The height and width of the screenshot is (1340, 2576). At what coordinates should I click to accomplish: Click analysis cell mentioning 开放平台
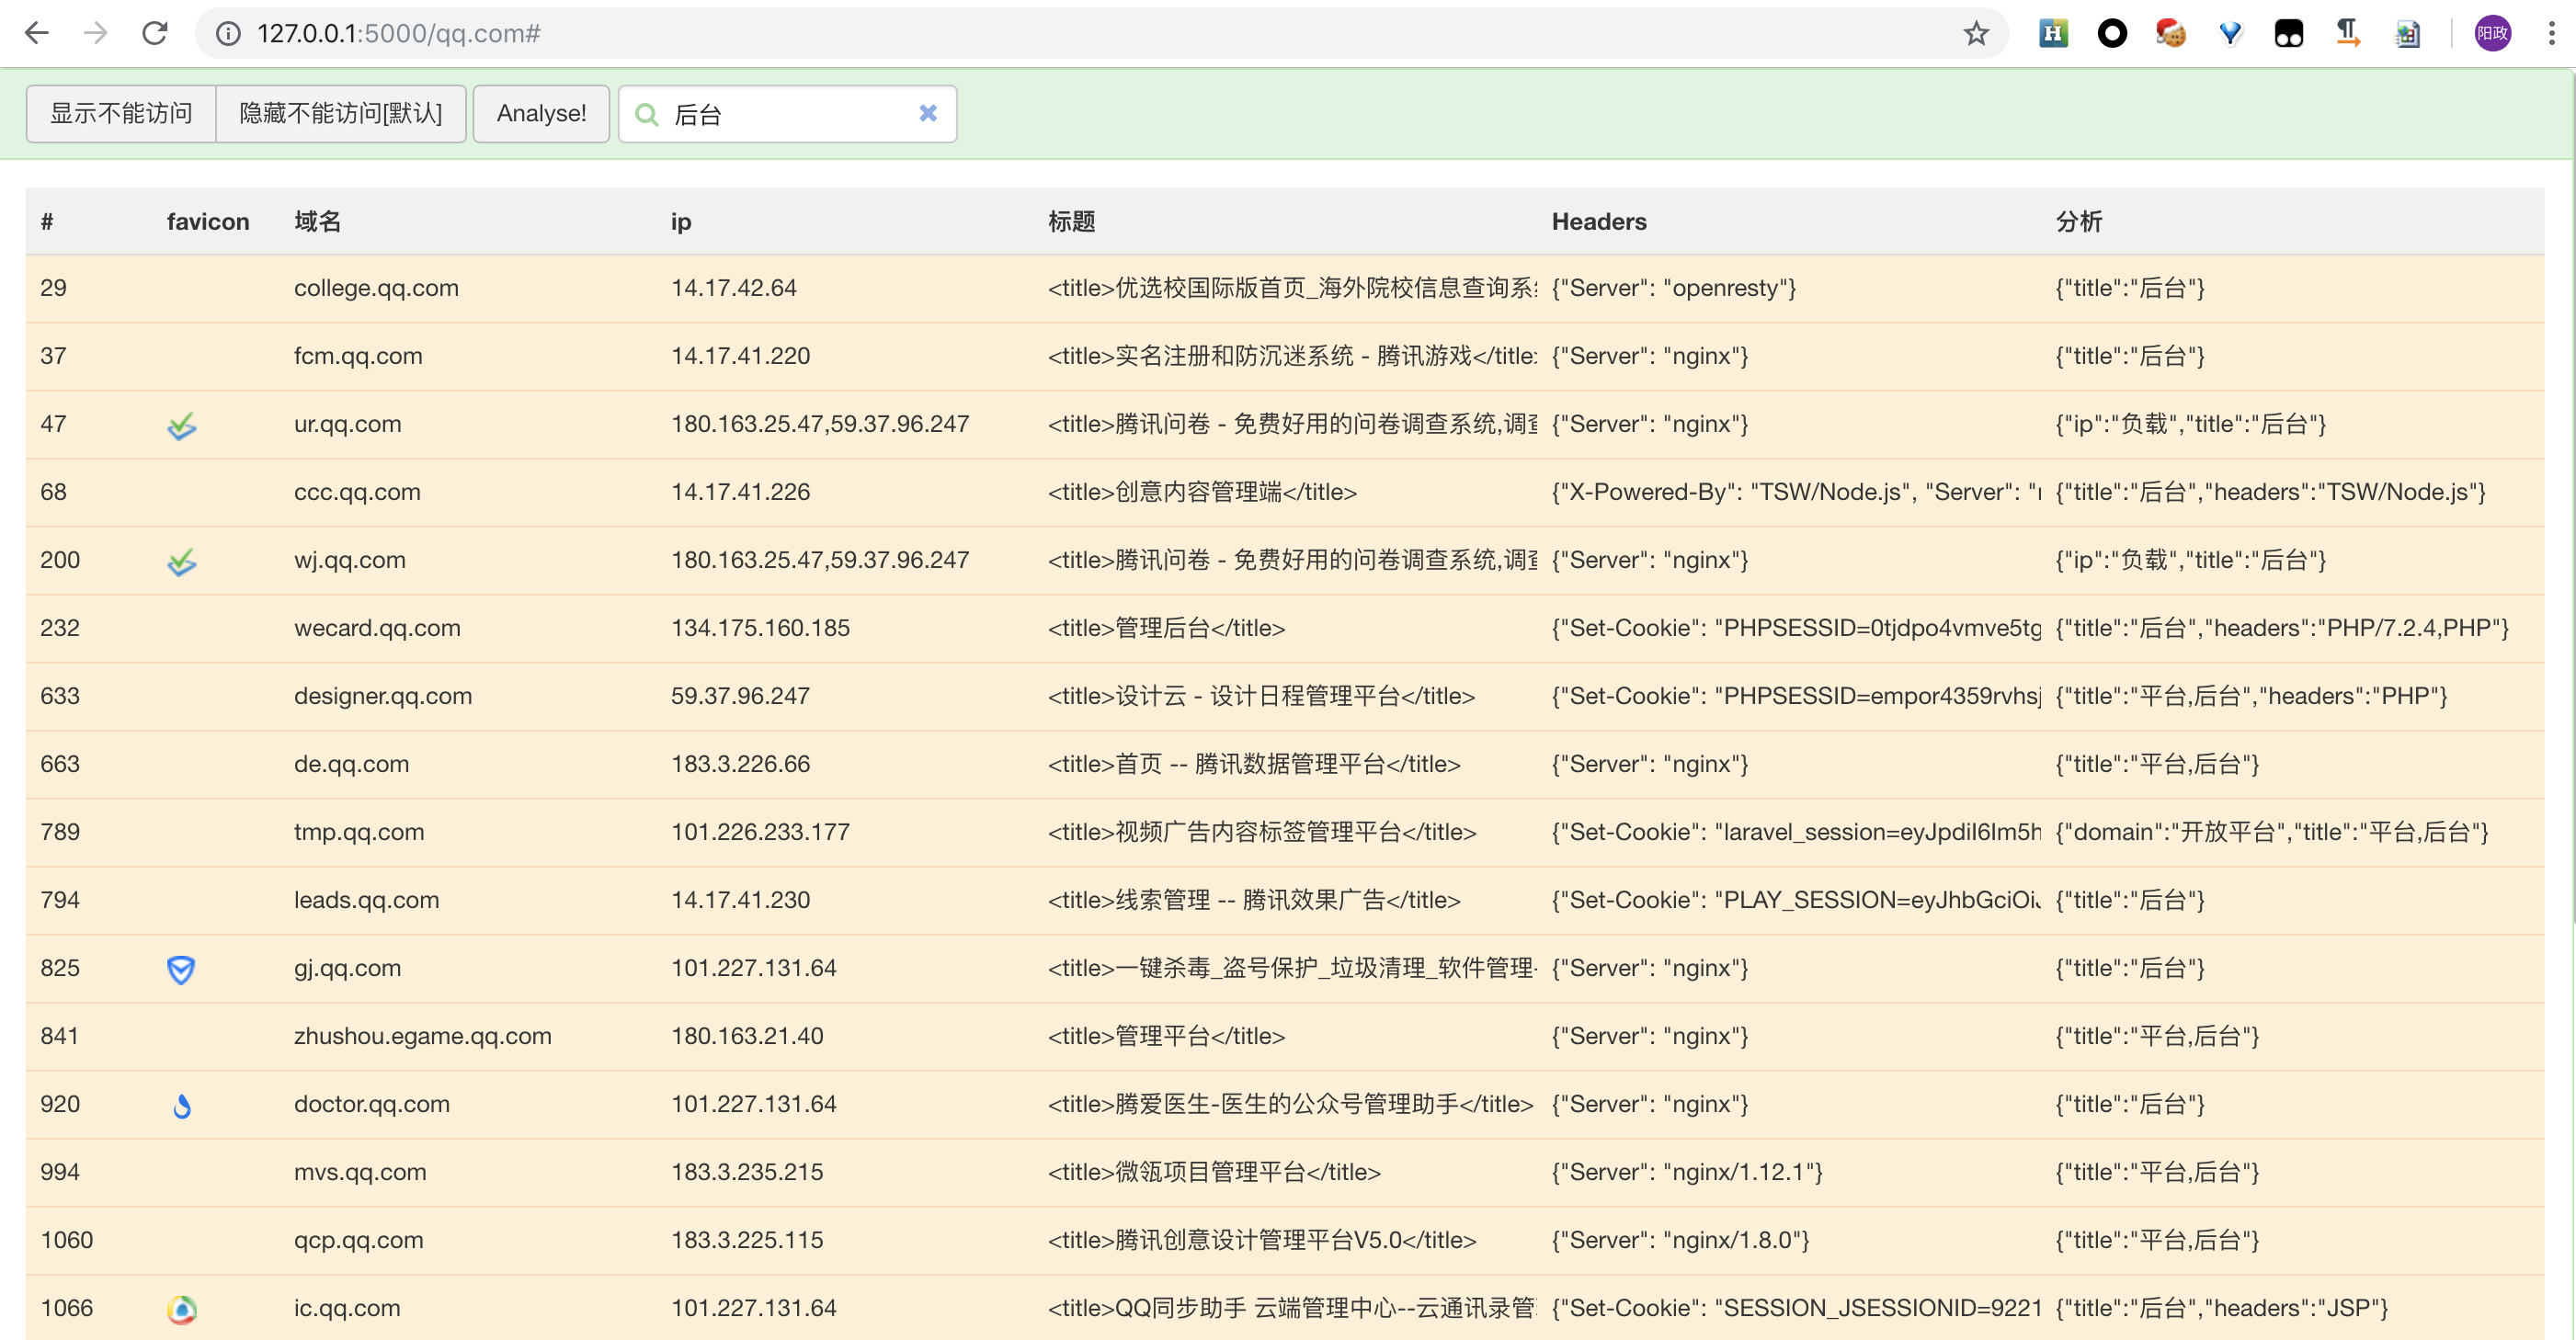tap(2272, 833)
